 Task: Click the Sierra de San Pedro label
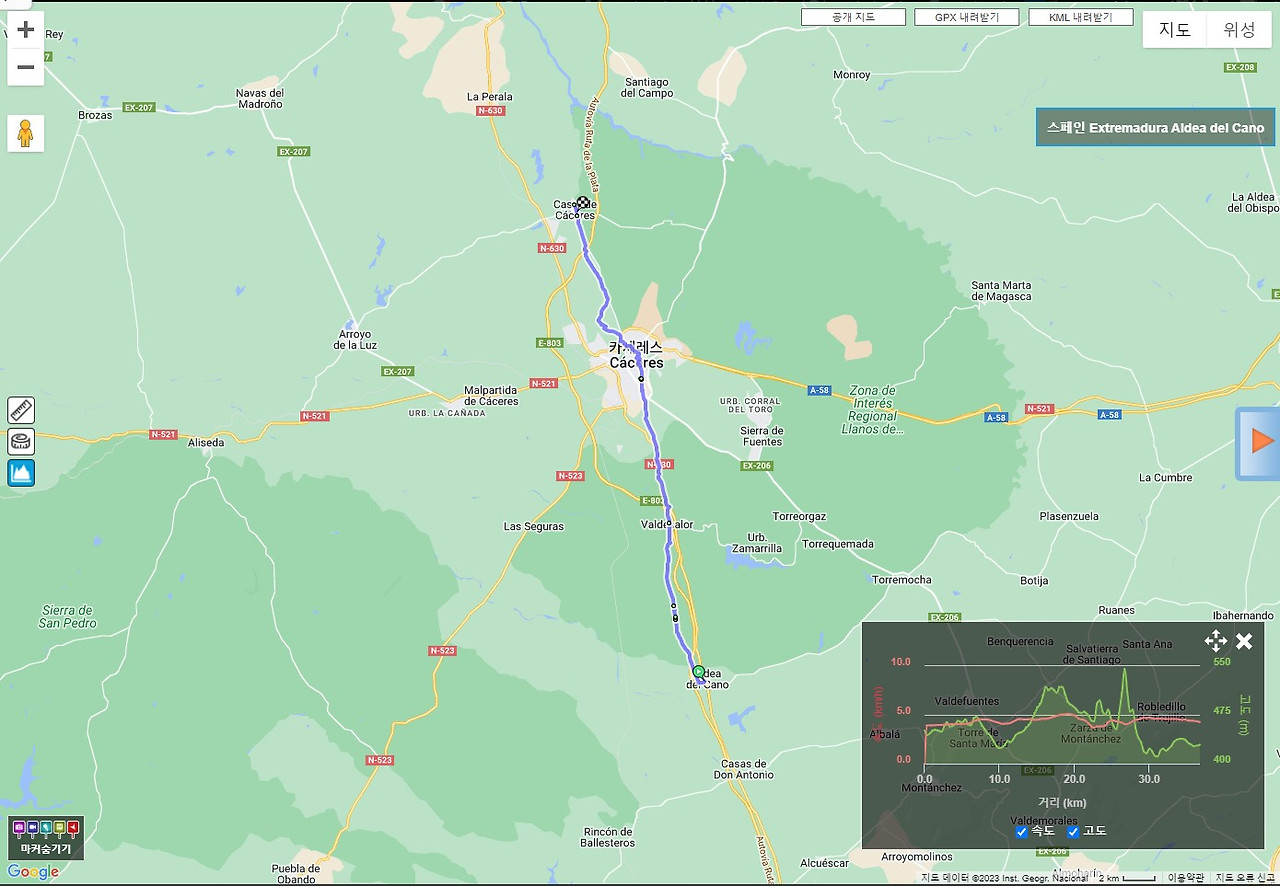coord(68,616)
